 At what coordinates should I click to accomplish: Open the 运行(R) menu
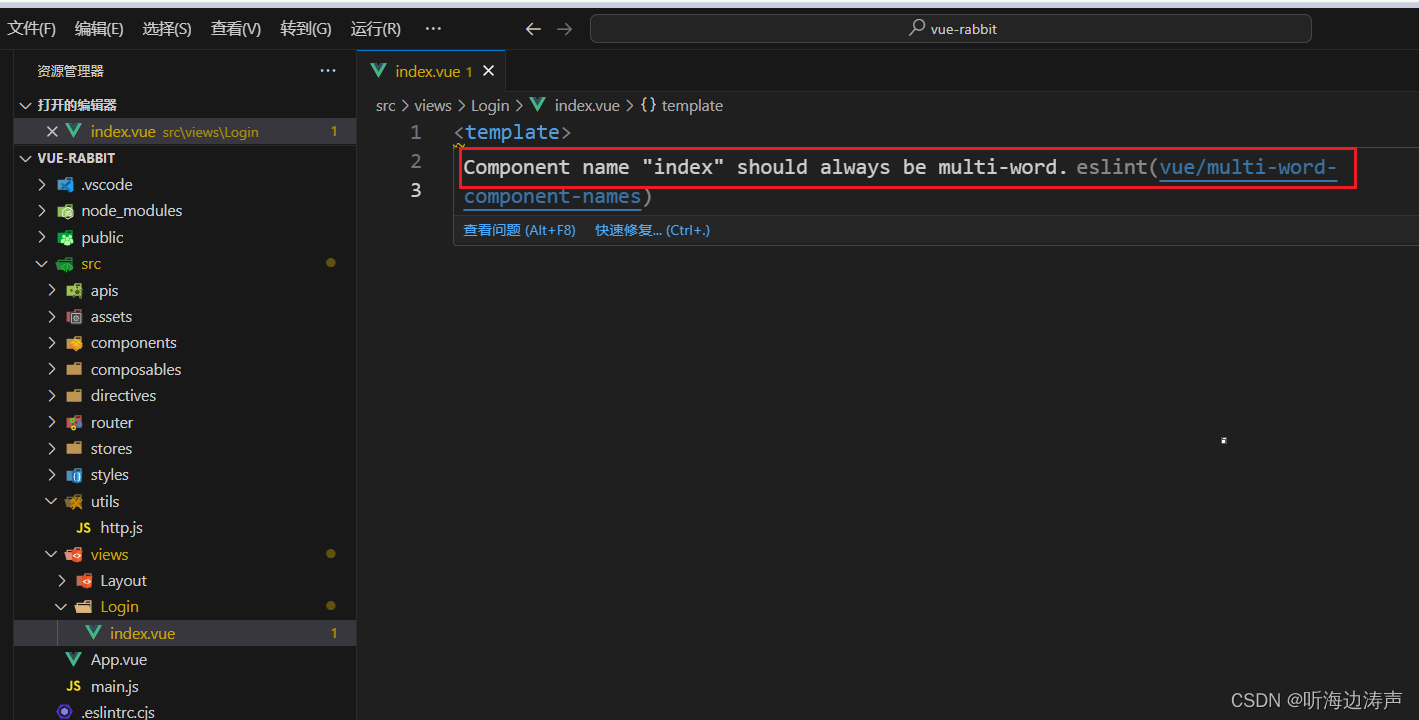(x=376, y=29)
